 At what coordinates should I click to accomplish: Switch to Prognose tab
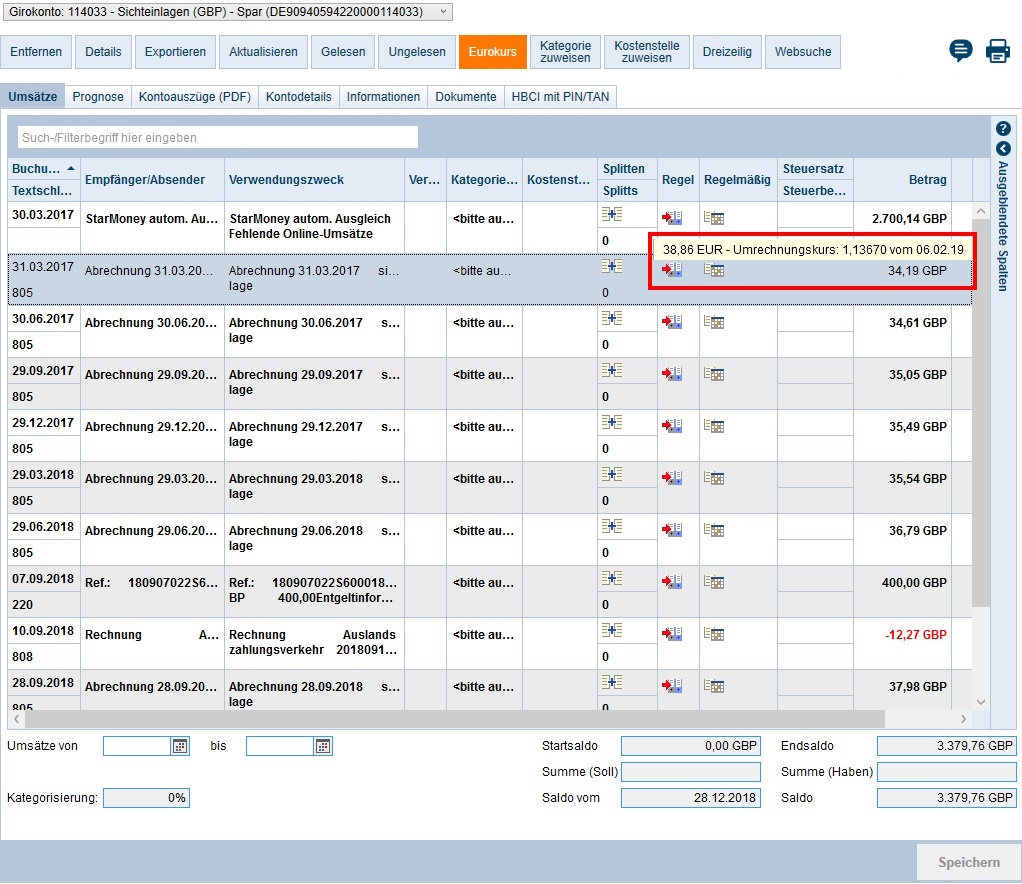[x=98, y=96]
